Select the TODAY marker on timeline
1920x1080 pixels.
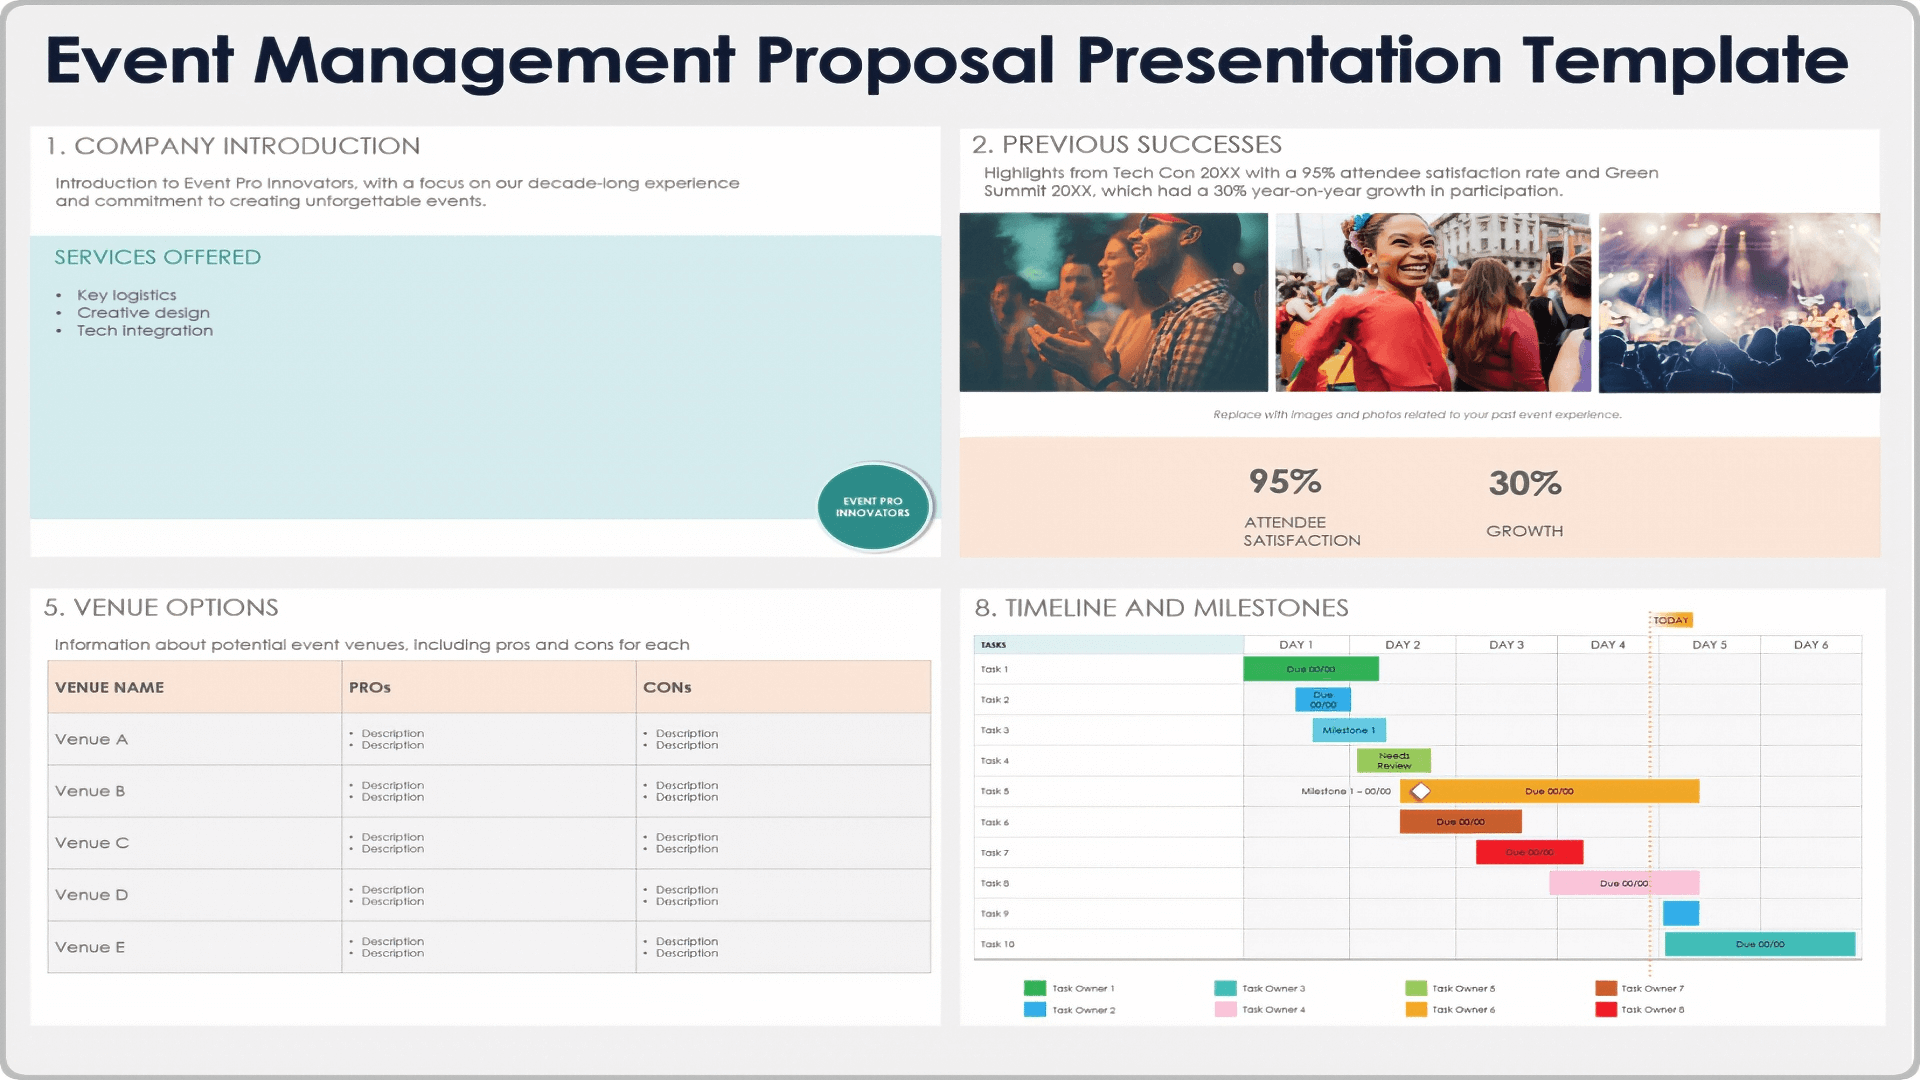(1671, 620)
